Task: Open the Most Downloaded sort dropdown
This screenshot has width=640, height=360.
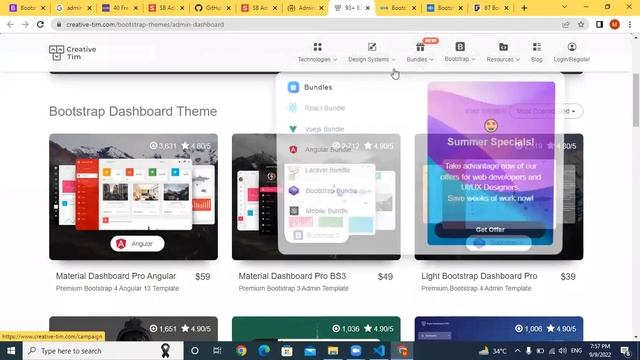Action: point(546,111)
